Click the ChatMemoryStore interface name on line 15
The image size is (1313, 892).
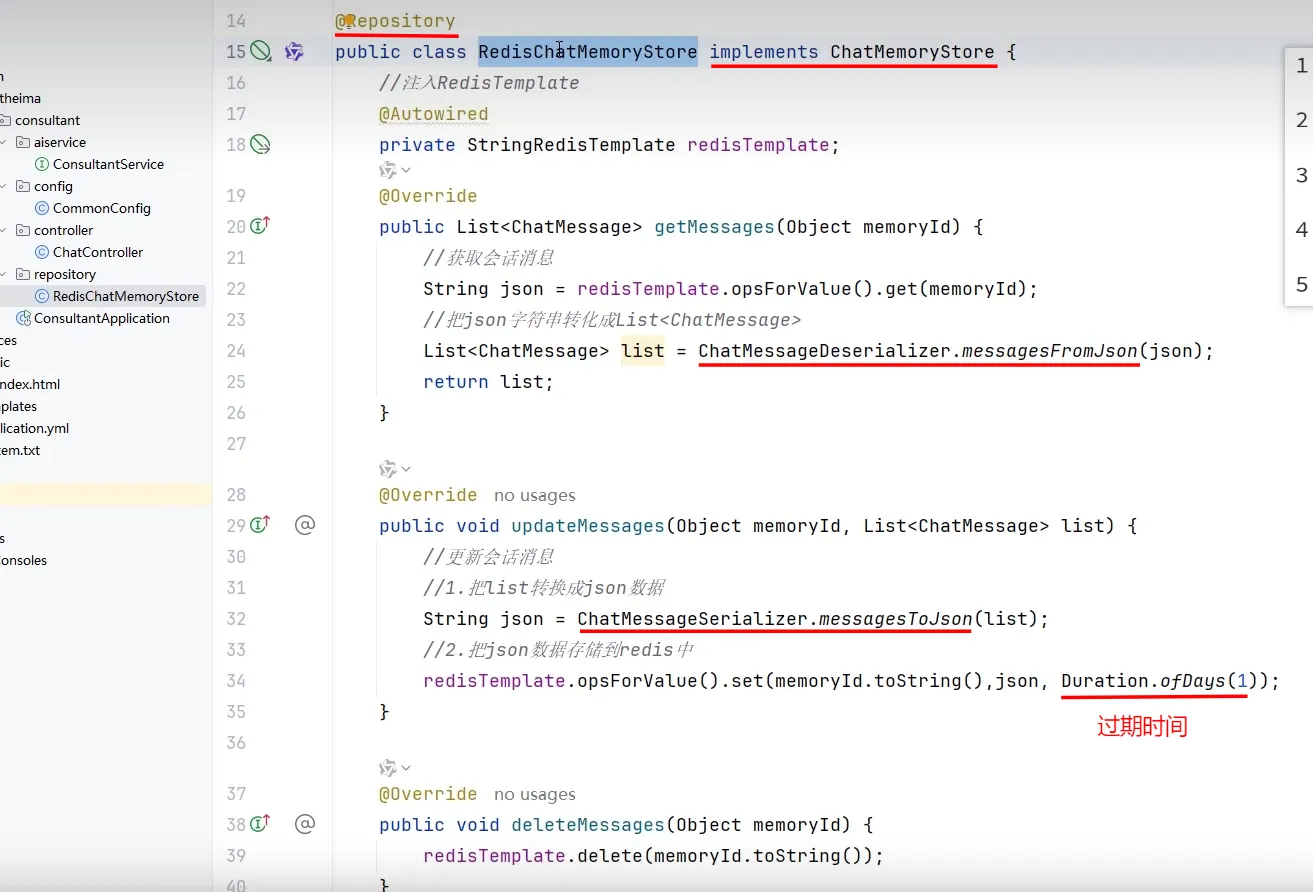coord(912,52)
